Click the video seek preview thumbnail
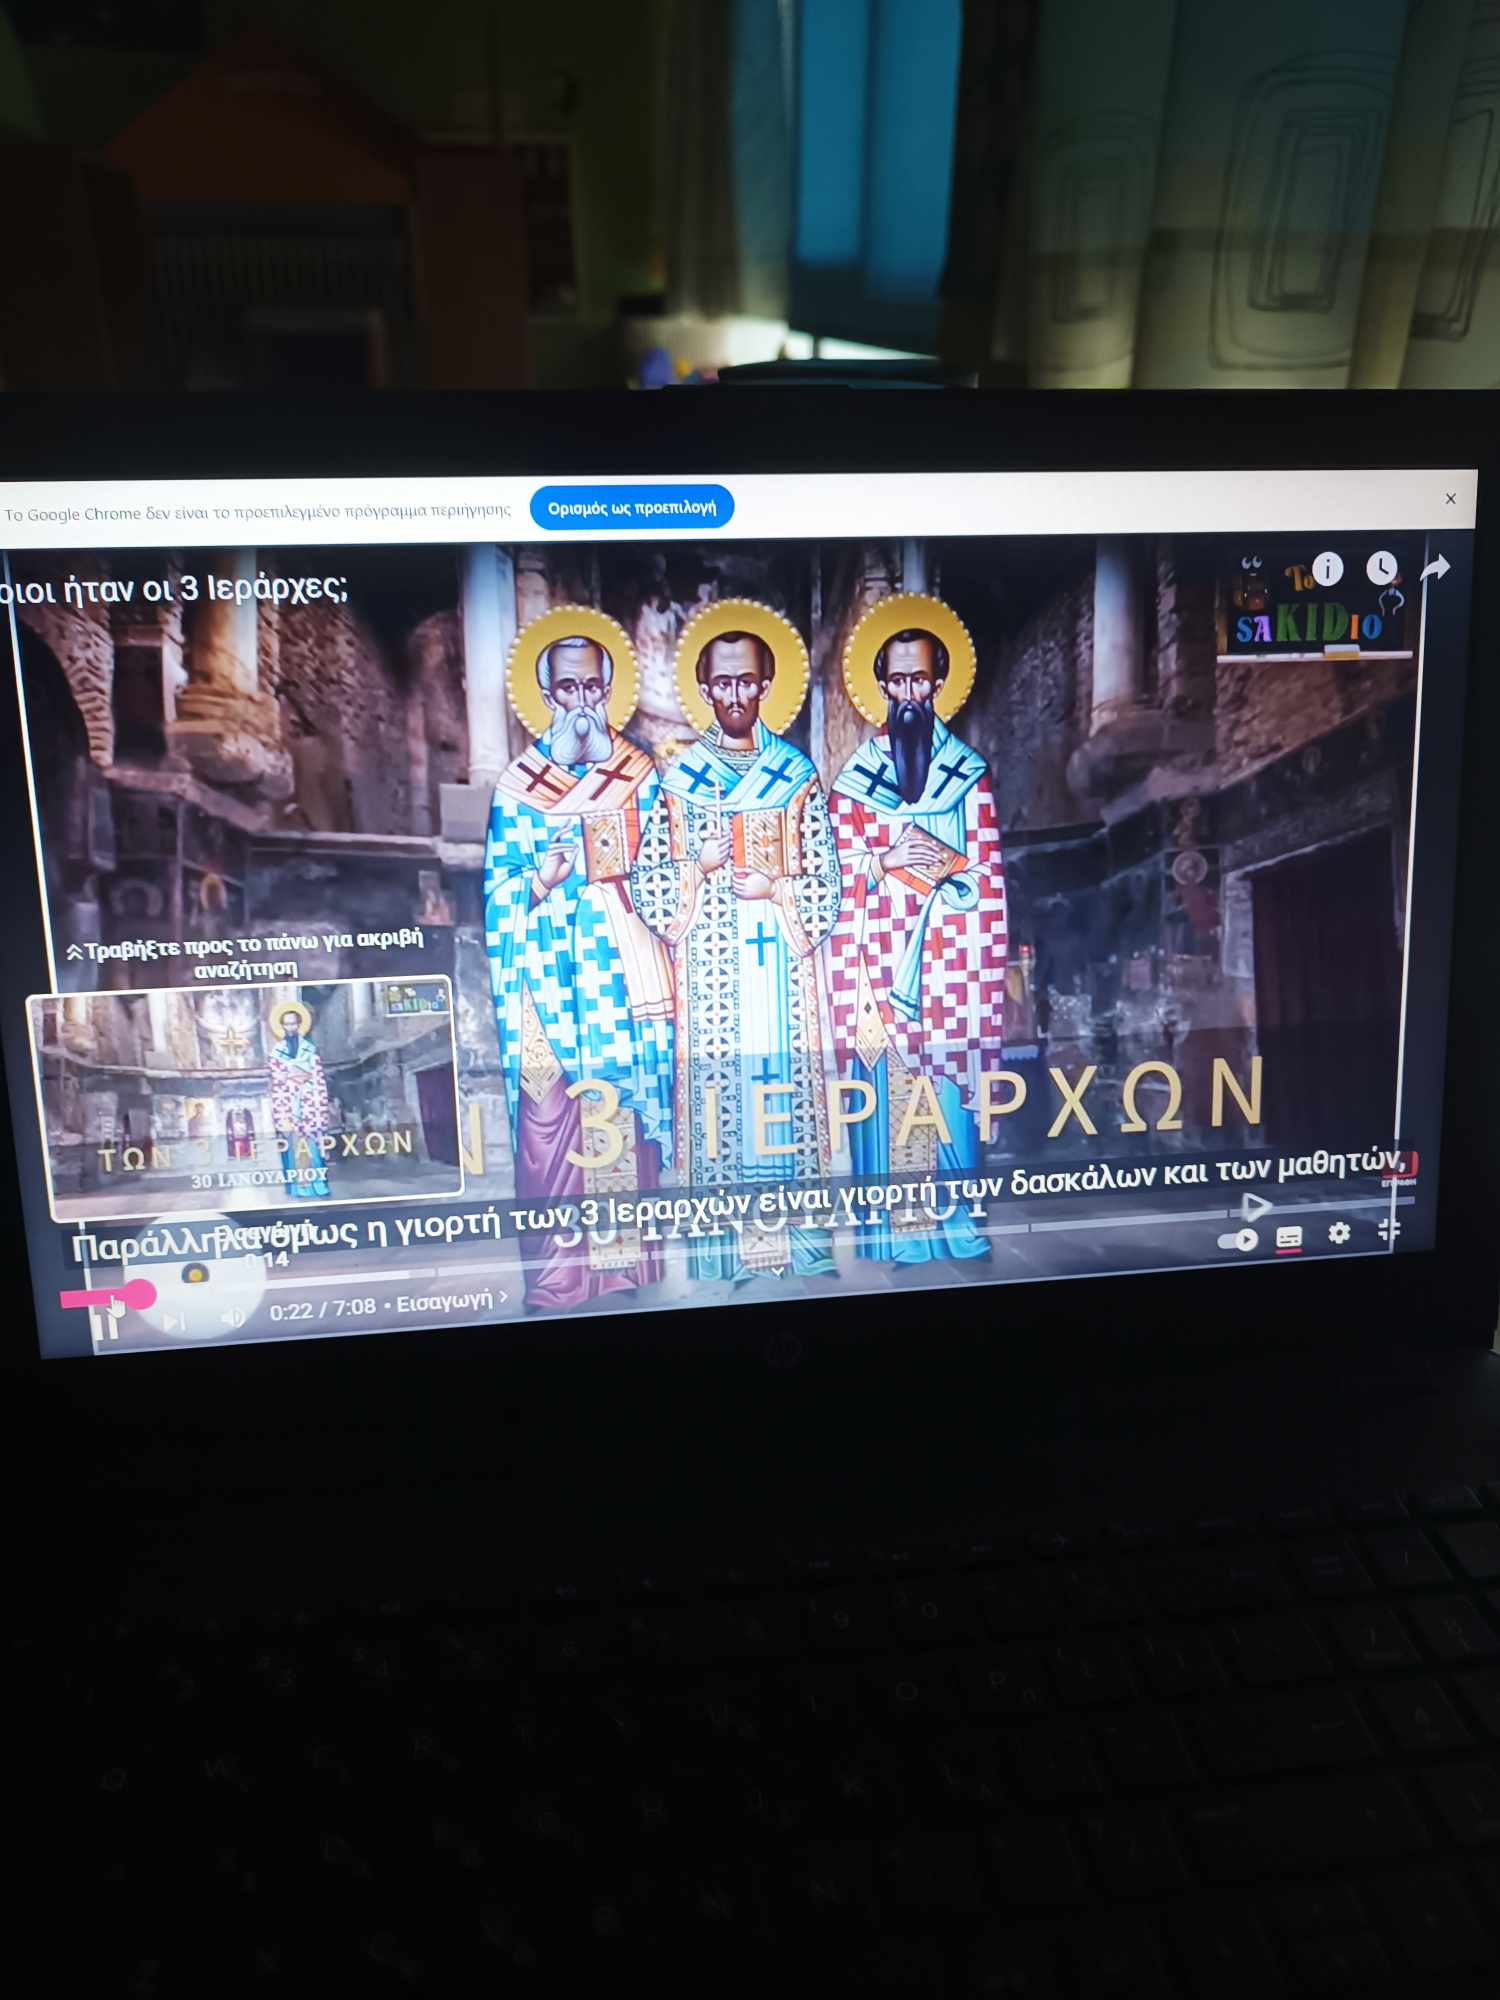This screenshot has width=1500, height=2000. (246, 1097)
